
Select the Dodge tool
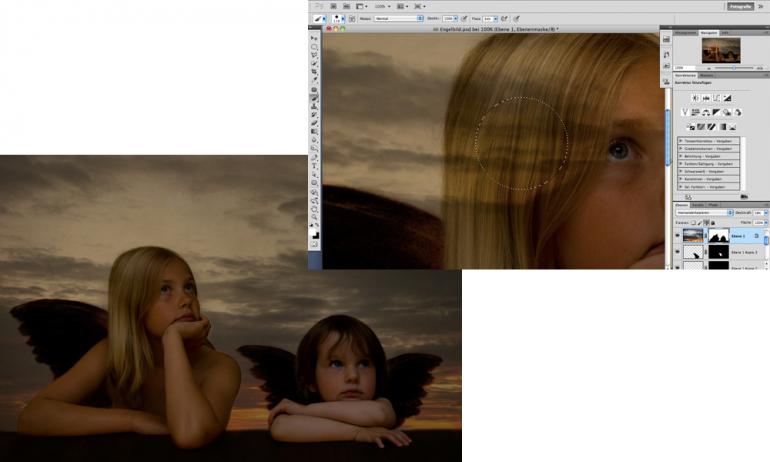(x=314, y=148)
